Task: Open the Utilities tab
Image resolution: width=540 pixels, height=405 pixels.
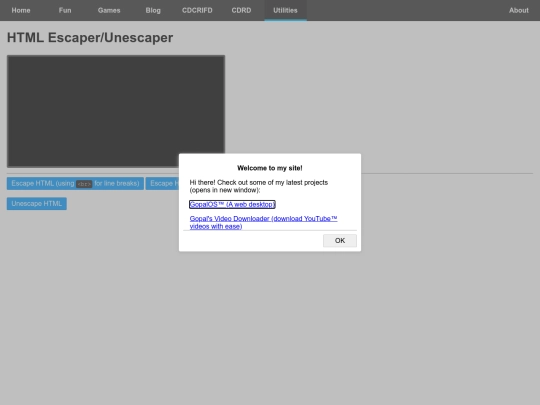Action: (x=285, y=10)
